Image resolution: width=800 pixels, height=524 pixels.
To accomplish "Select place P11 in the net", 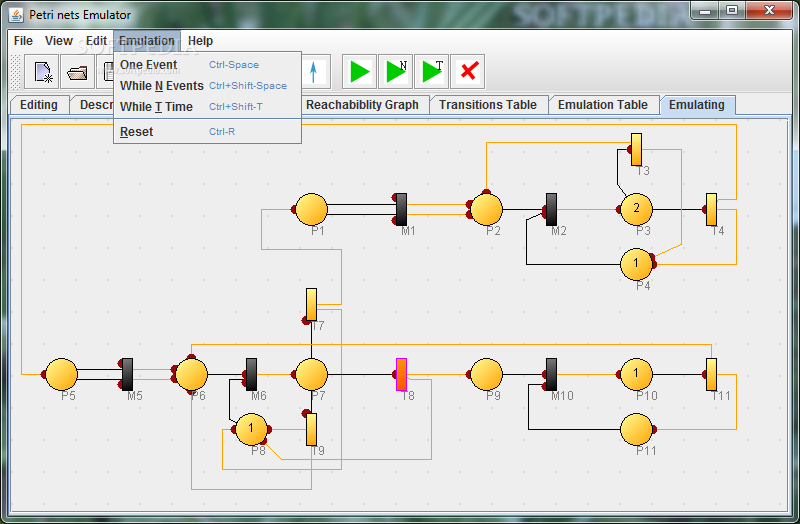I will pos(636,429).
